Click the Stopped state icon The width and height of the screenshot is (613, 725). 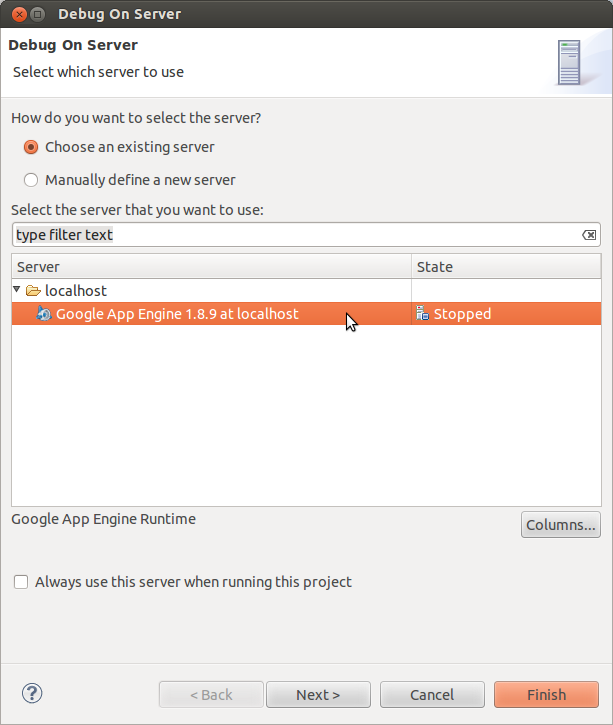(x=423, y=314)
